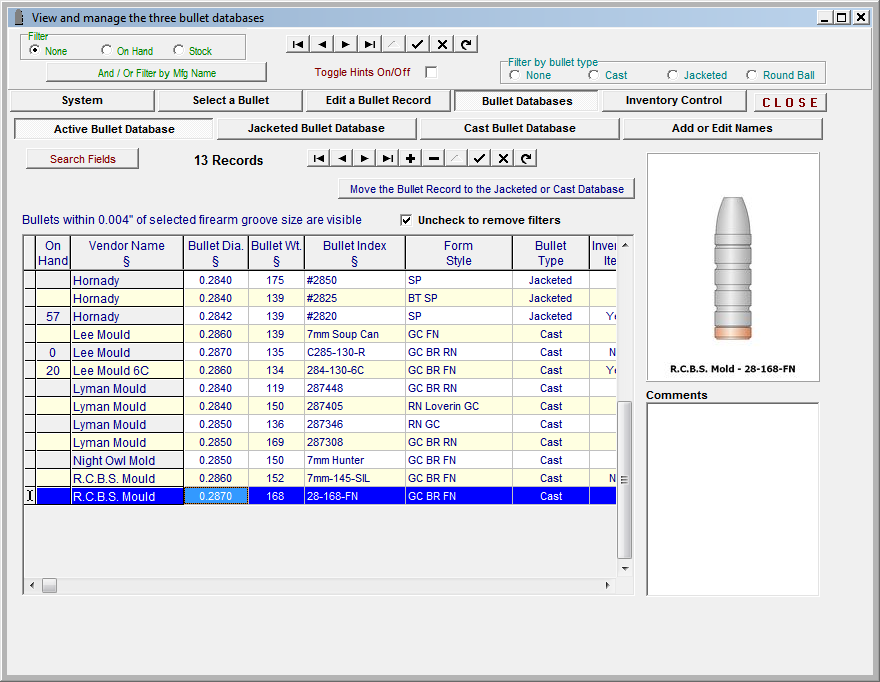Click the grid's vertical scrollbar down arrow

[x=625, y=569]
